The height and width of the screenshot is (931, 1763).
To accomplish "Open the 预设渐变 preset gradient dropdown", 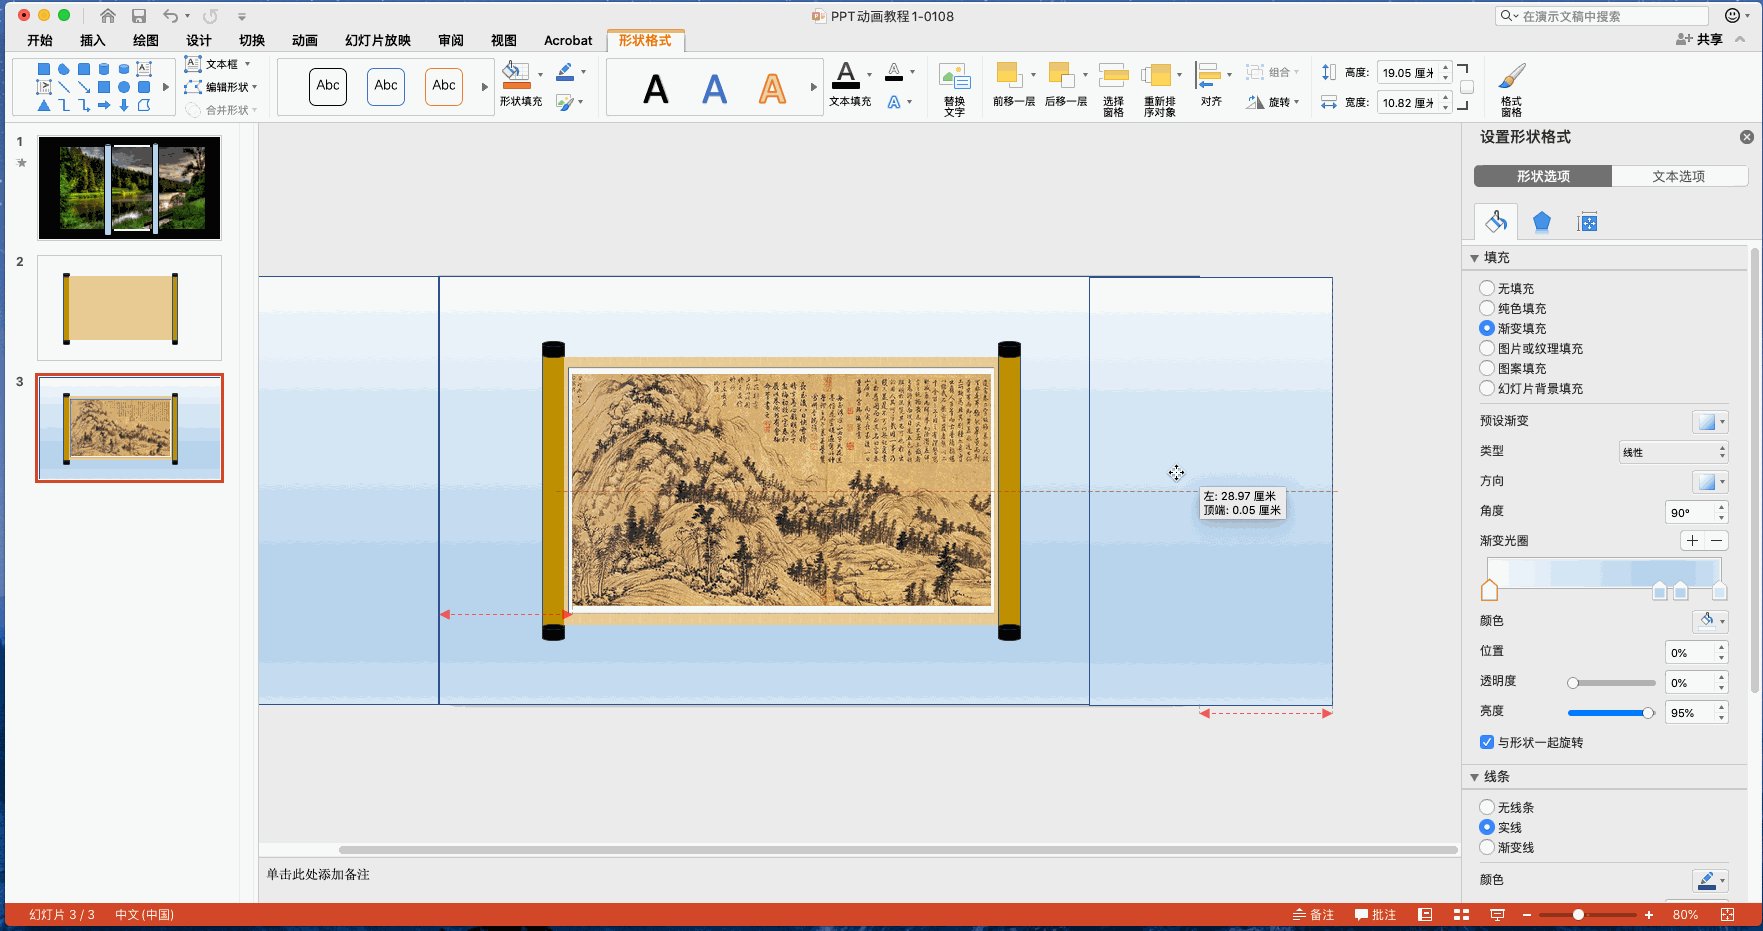I will coord(1710,421).
